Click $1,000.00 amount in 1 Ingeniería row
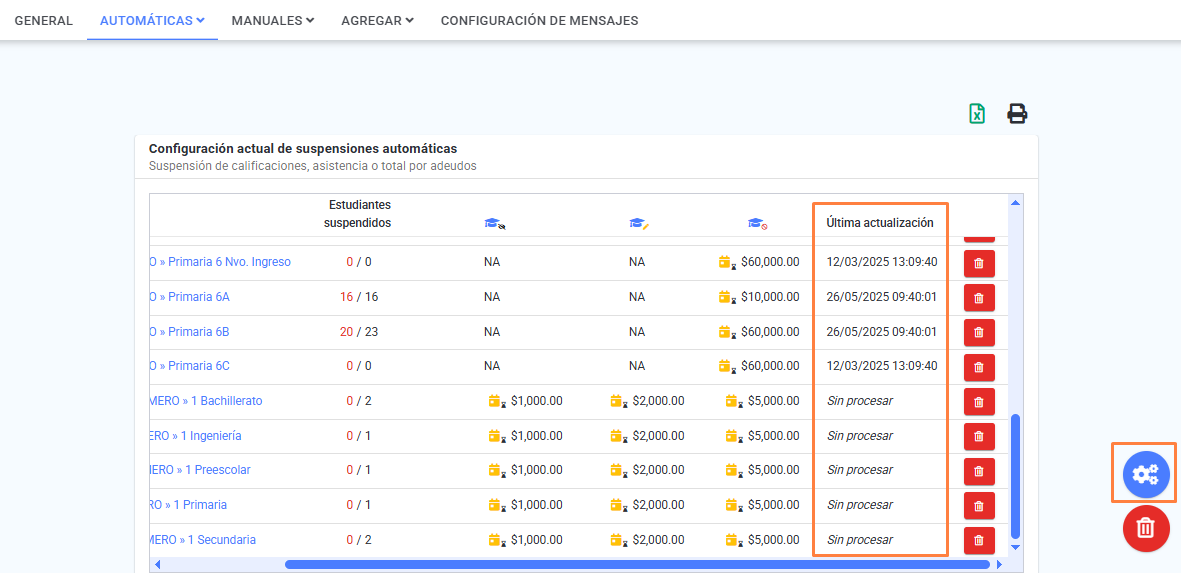Screen dimensions: 1181x573 pyautogui.click(x=536, y=435)
